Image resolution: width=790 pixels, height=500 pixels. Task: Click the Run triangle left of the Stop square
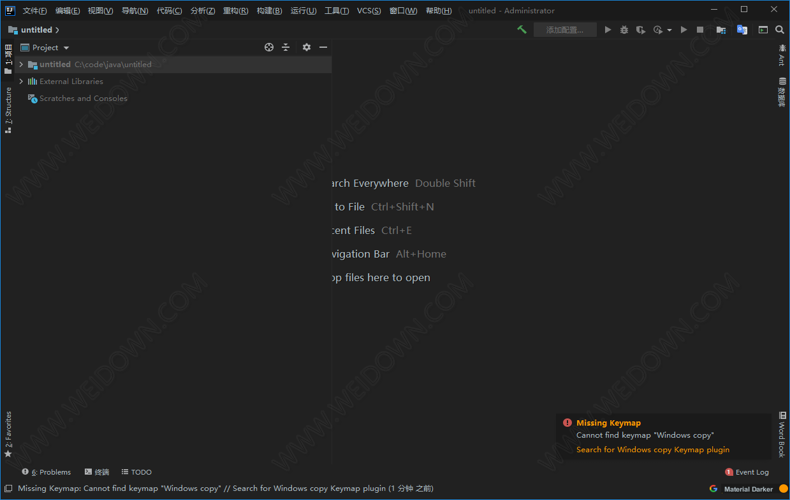coord(684,30)
